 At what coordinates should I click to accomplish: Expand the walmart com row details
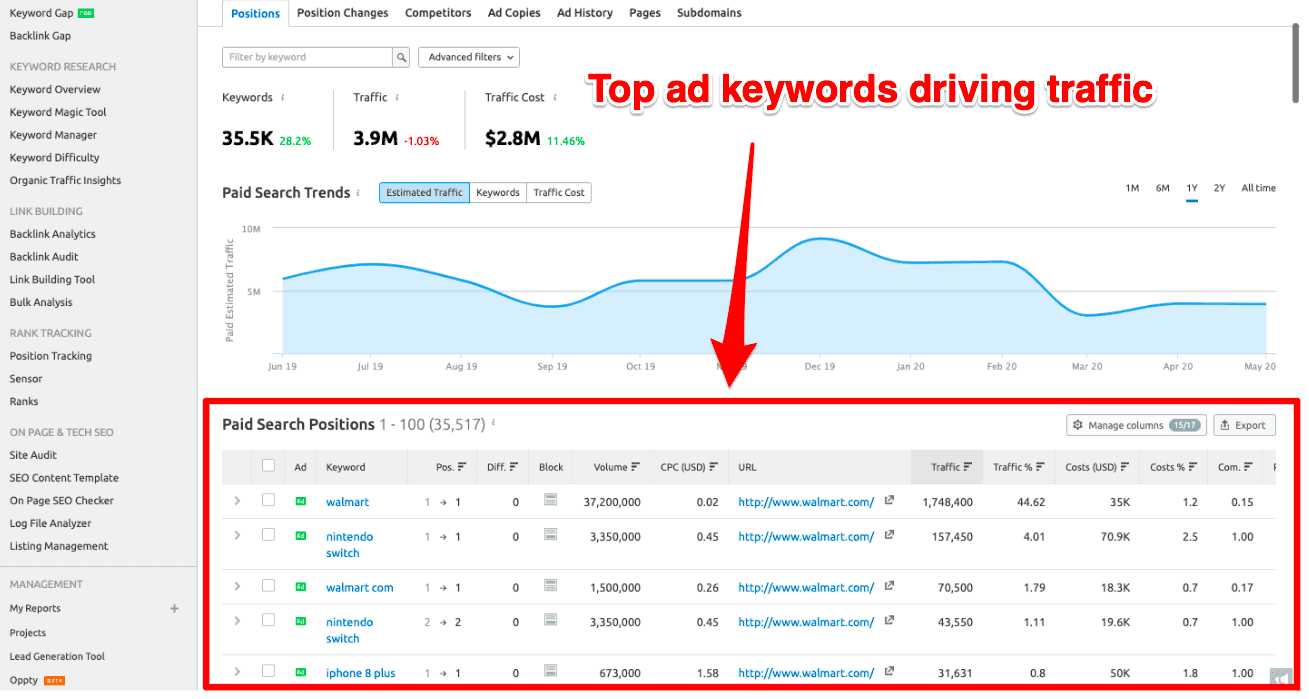click(237, 587)
